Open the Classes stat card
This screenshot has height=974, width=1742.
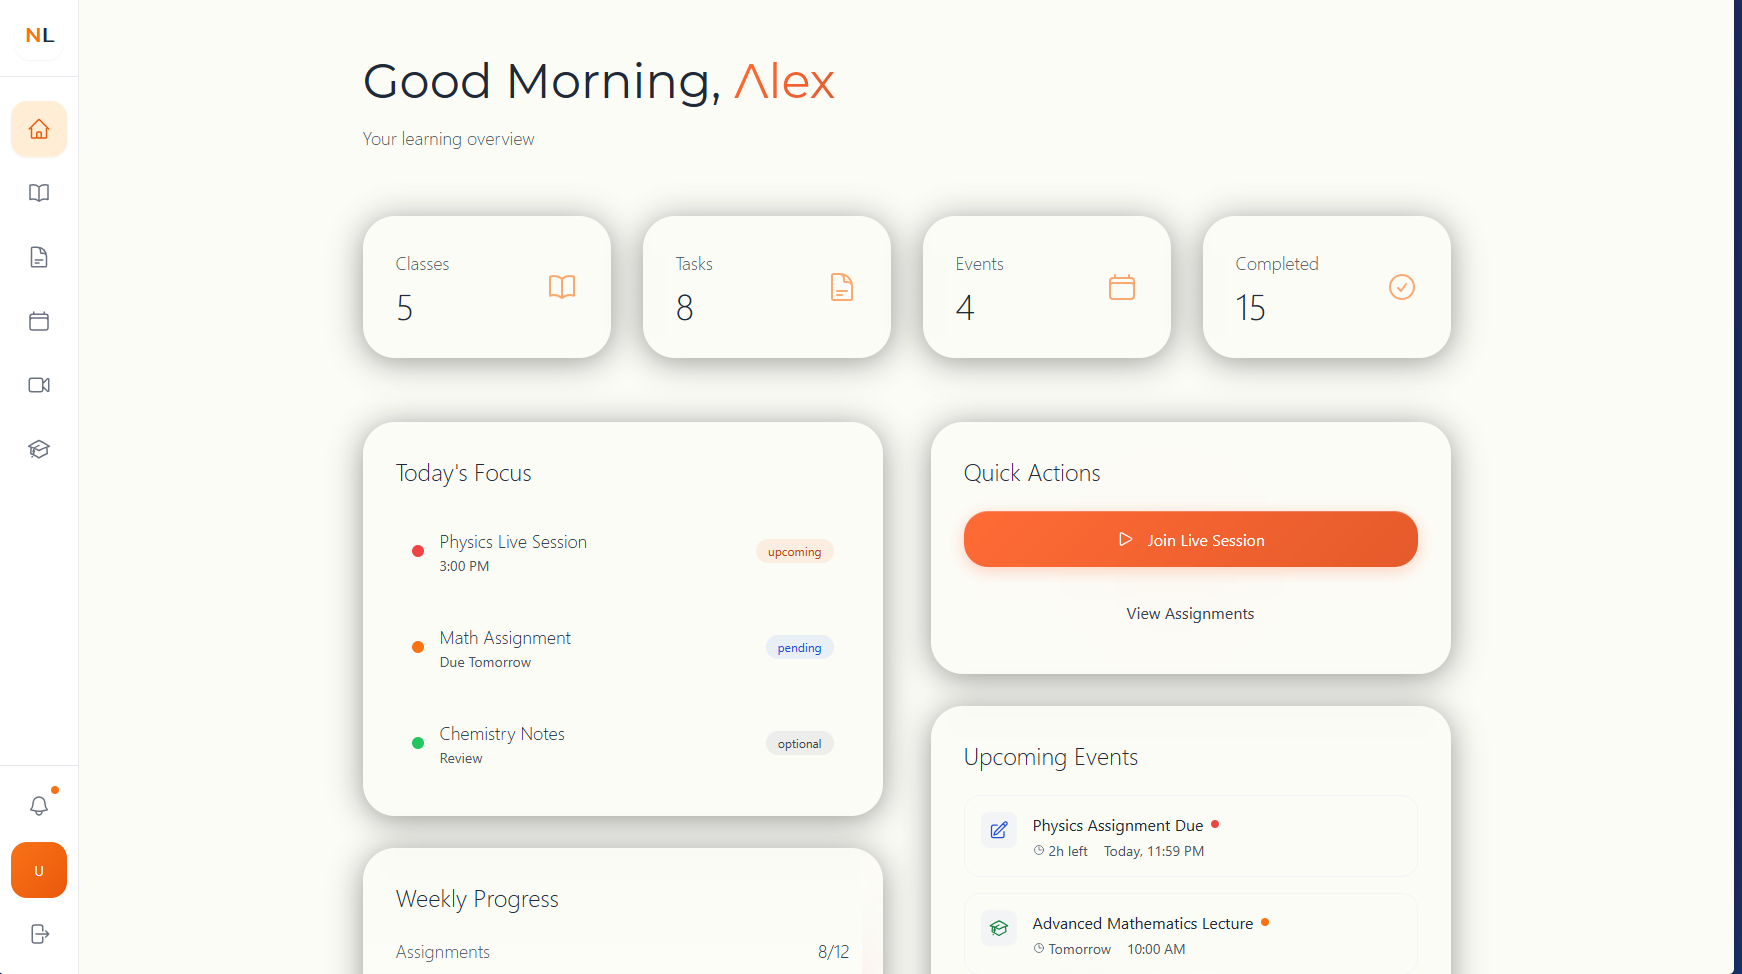487,287
